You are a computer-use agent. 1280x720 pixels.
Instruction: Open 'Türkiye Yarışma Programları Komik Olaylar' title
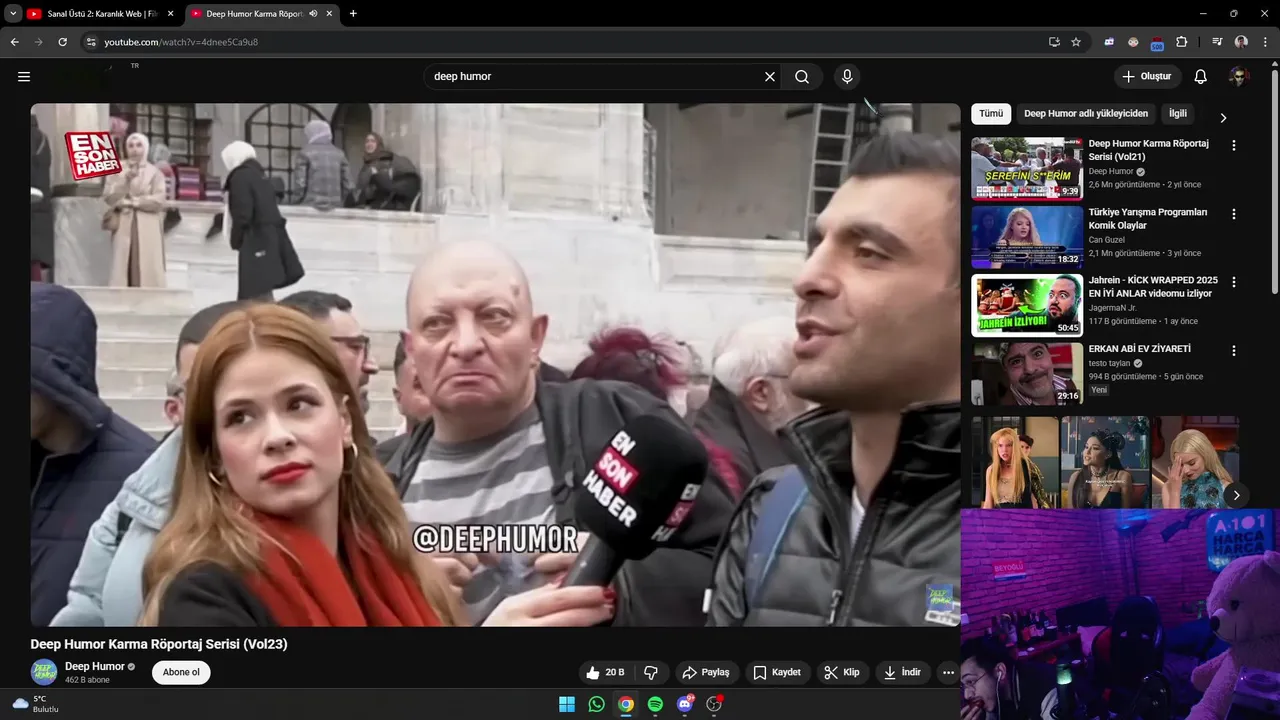coord(1148,219)
